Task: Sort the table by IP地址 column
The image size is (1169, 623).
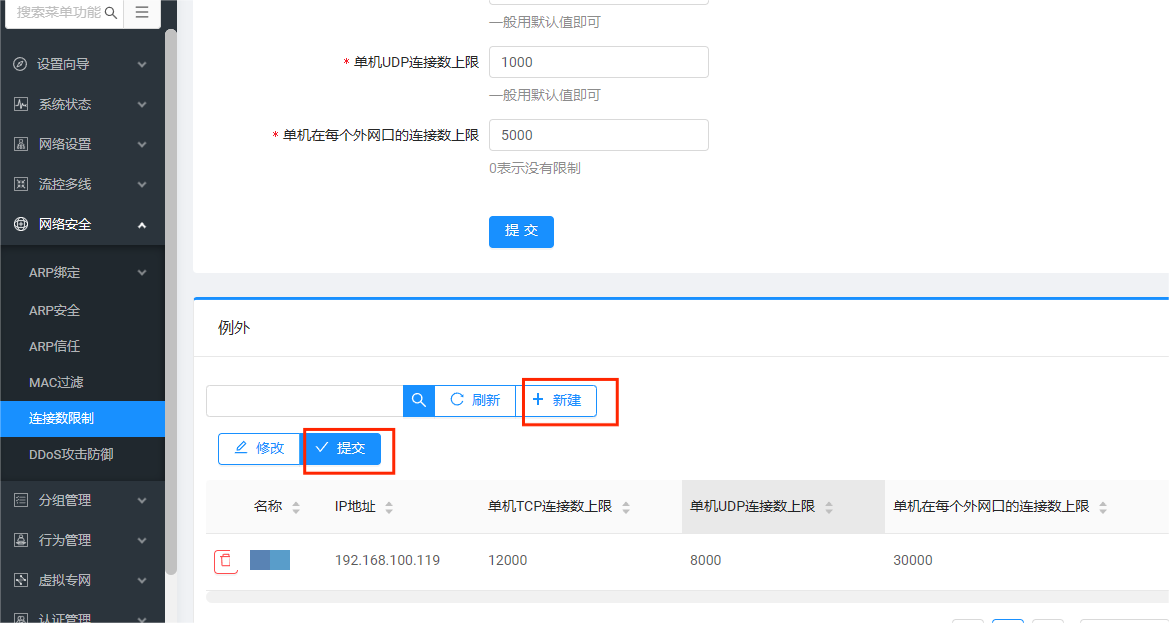Action: [389, 507]
